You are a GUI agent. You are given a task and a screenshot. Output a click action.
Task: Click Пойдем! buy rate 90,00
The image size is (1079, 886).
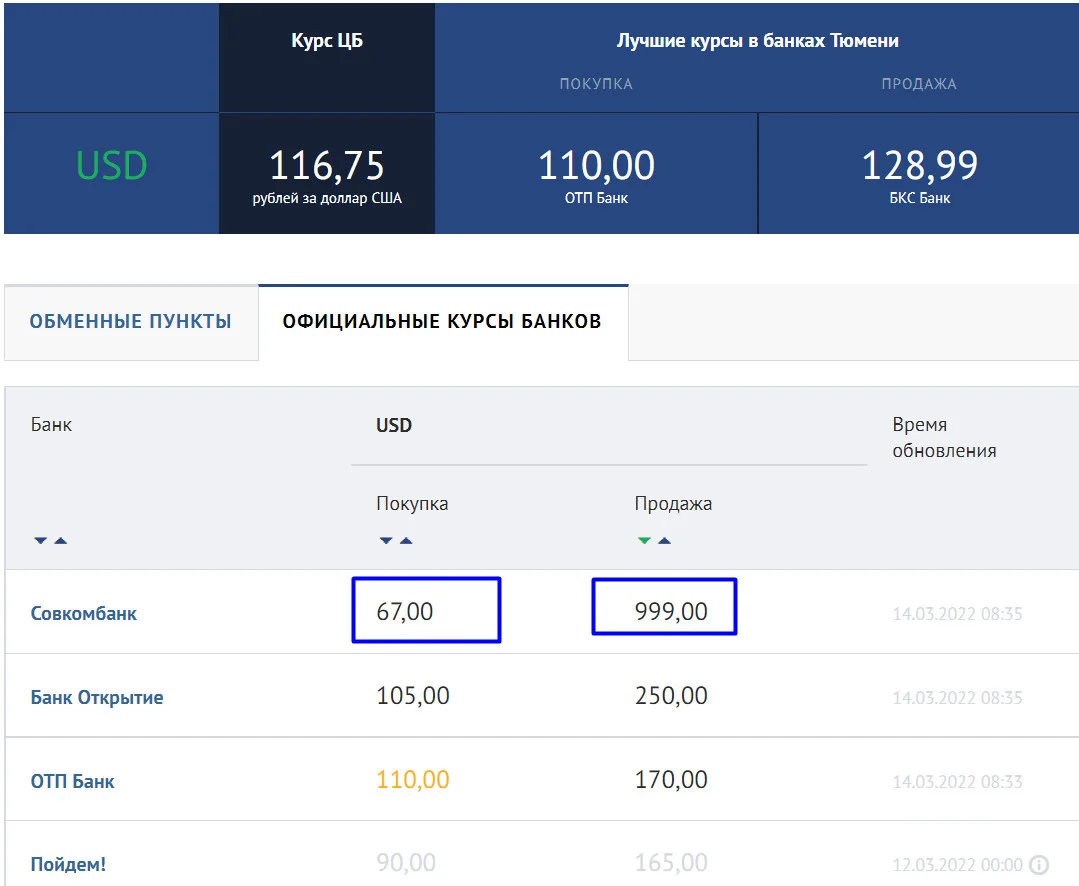(406, 863)
